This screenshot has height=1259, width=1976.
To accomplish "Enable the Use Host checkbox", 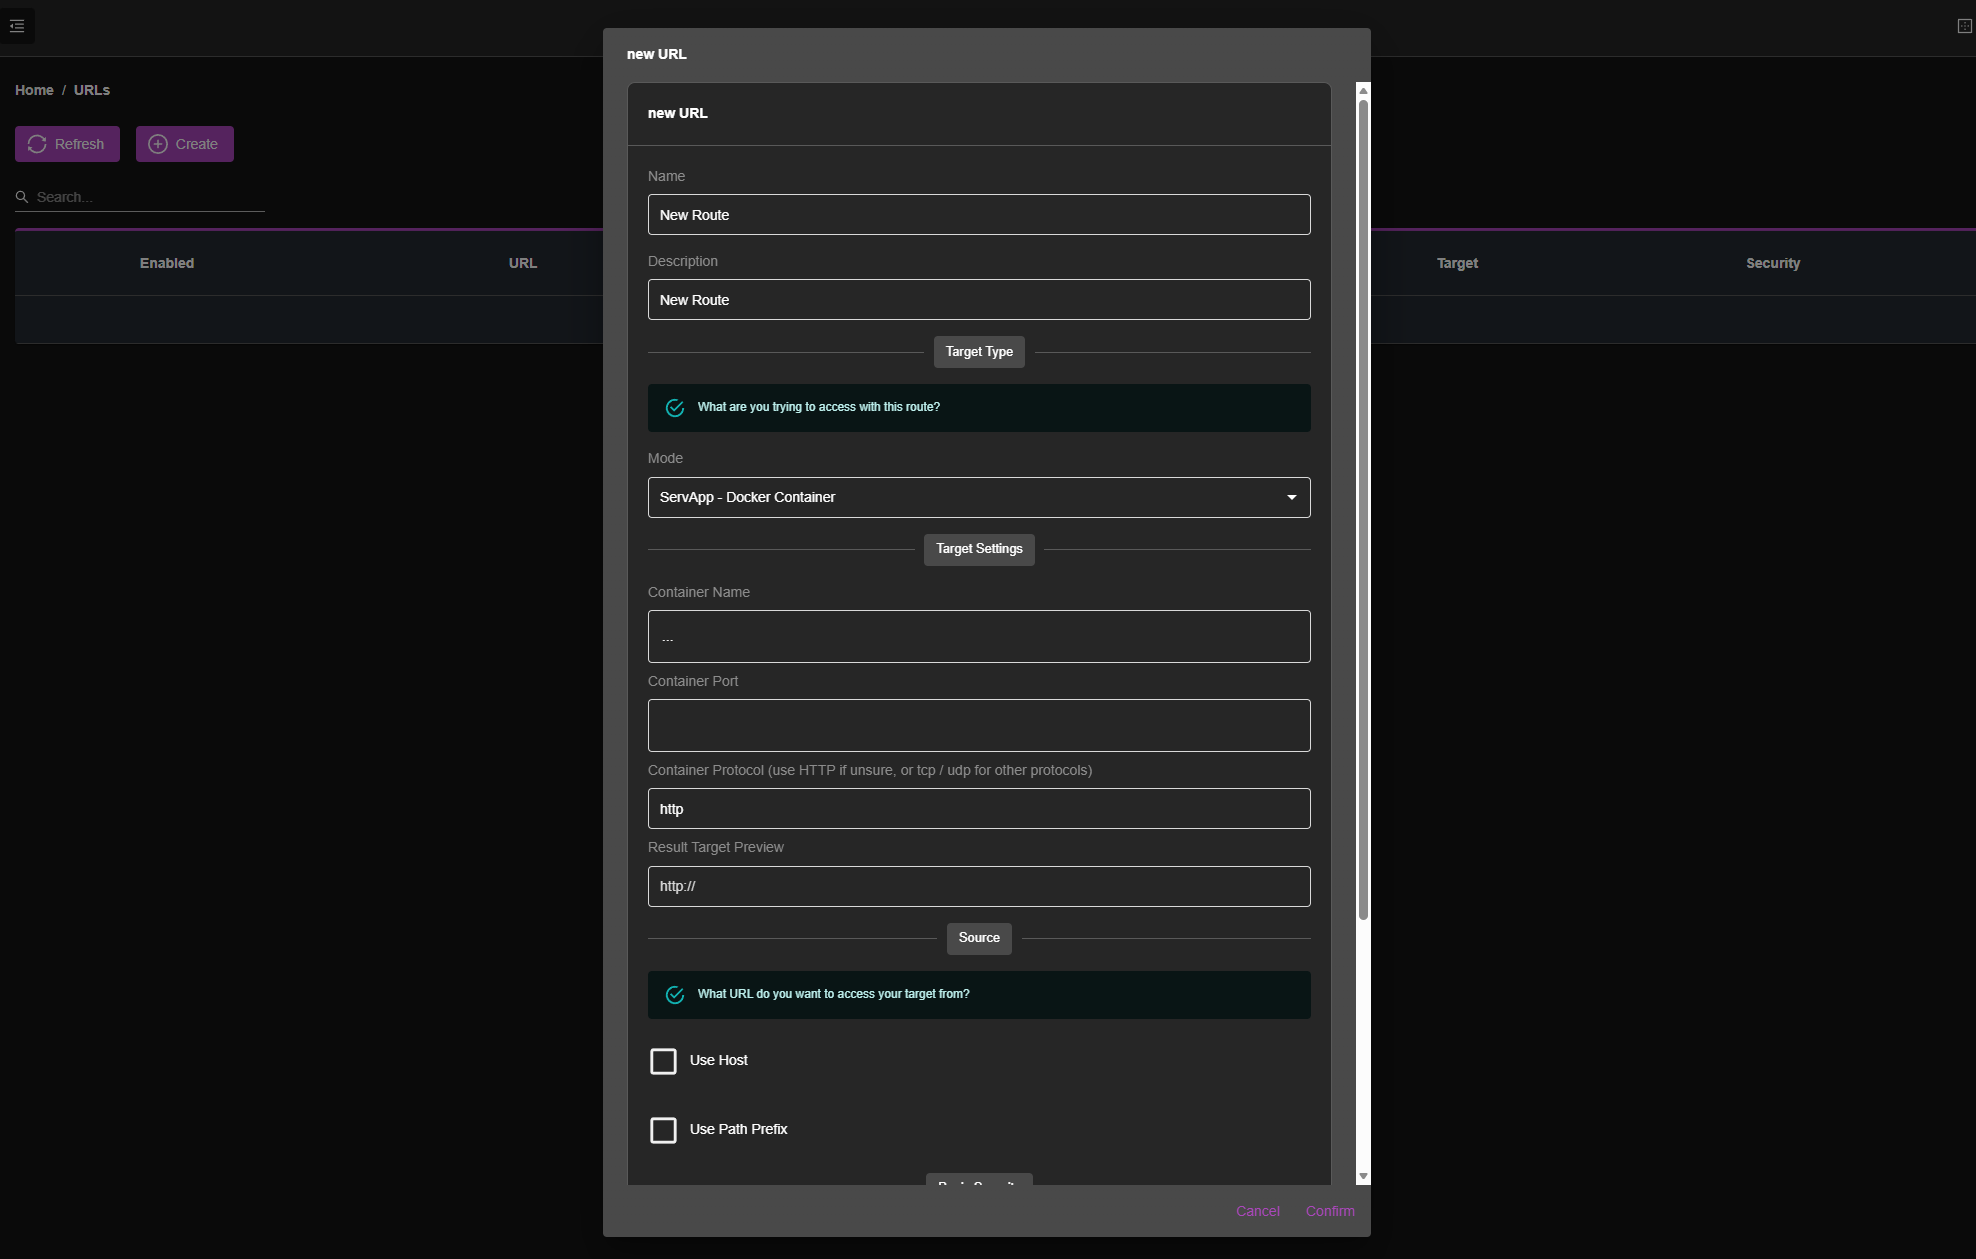I will 663,1061.
